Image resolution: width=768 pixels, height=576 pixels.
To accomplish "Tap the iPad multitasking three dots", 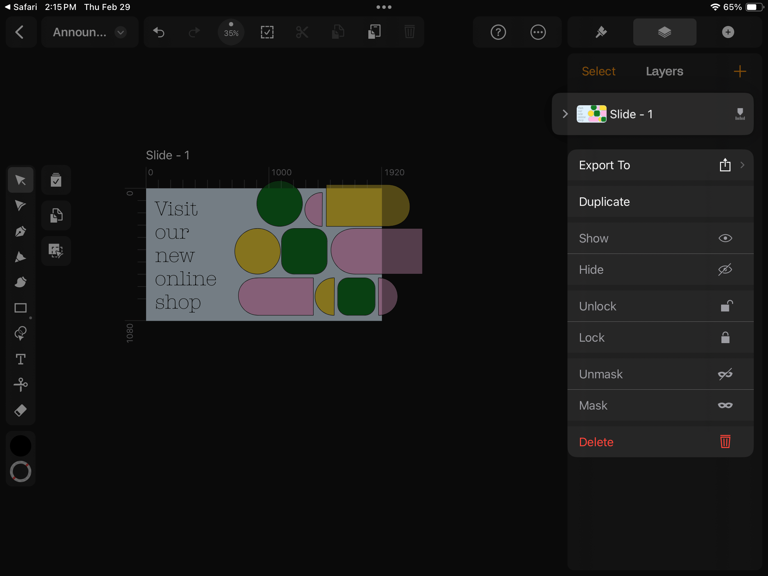I will (x=384, y=7).
